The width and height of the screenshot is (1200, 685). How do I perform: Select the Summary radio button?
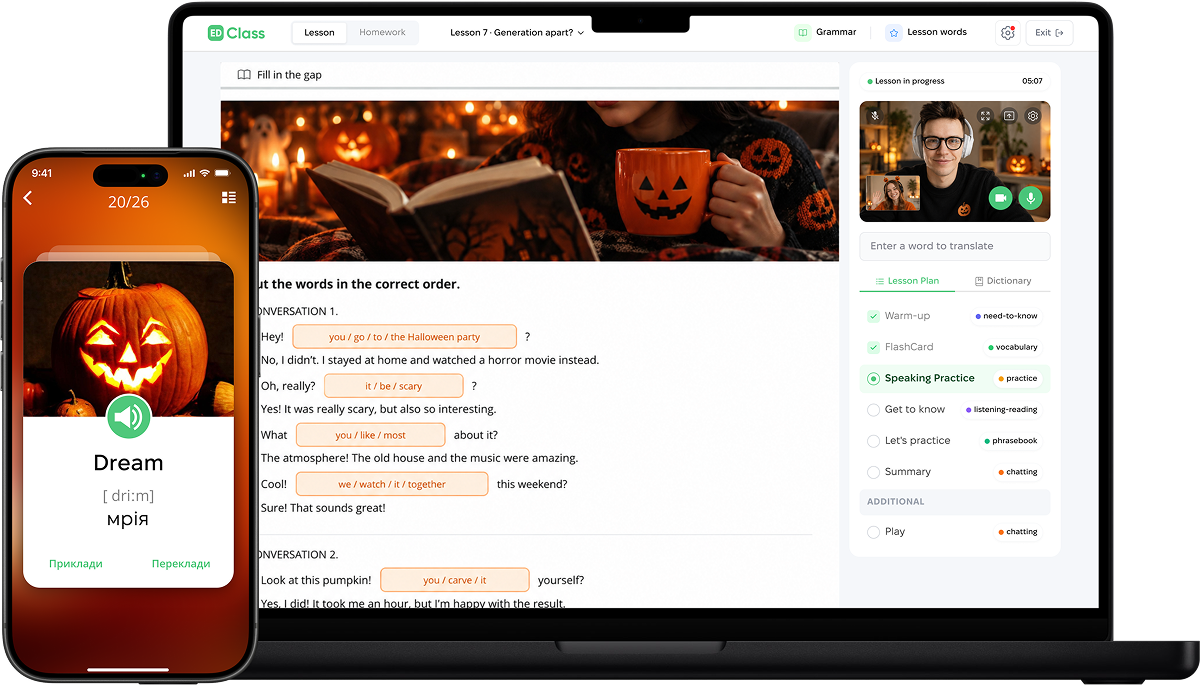pos(874,472)
